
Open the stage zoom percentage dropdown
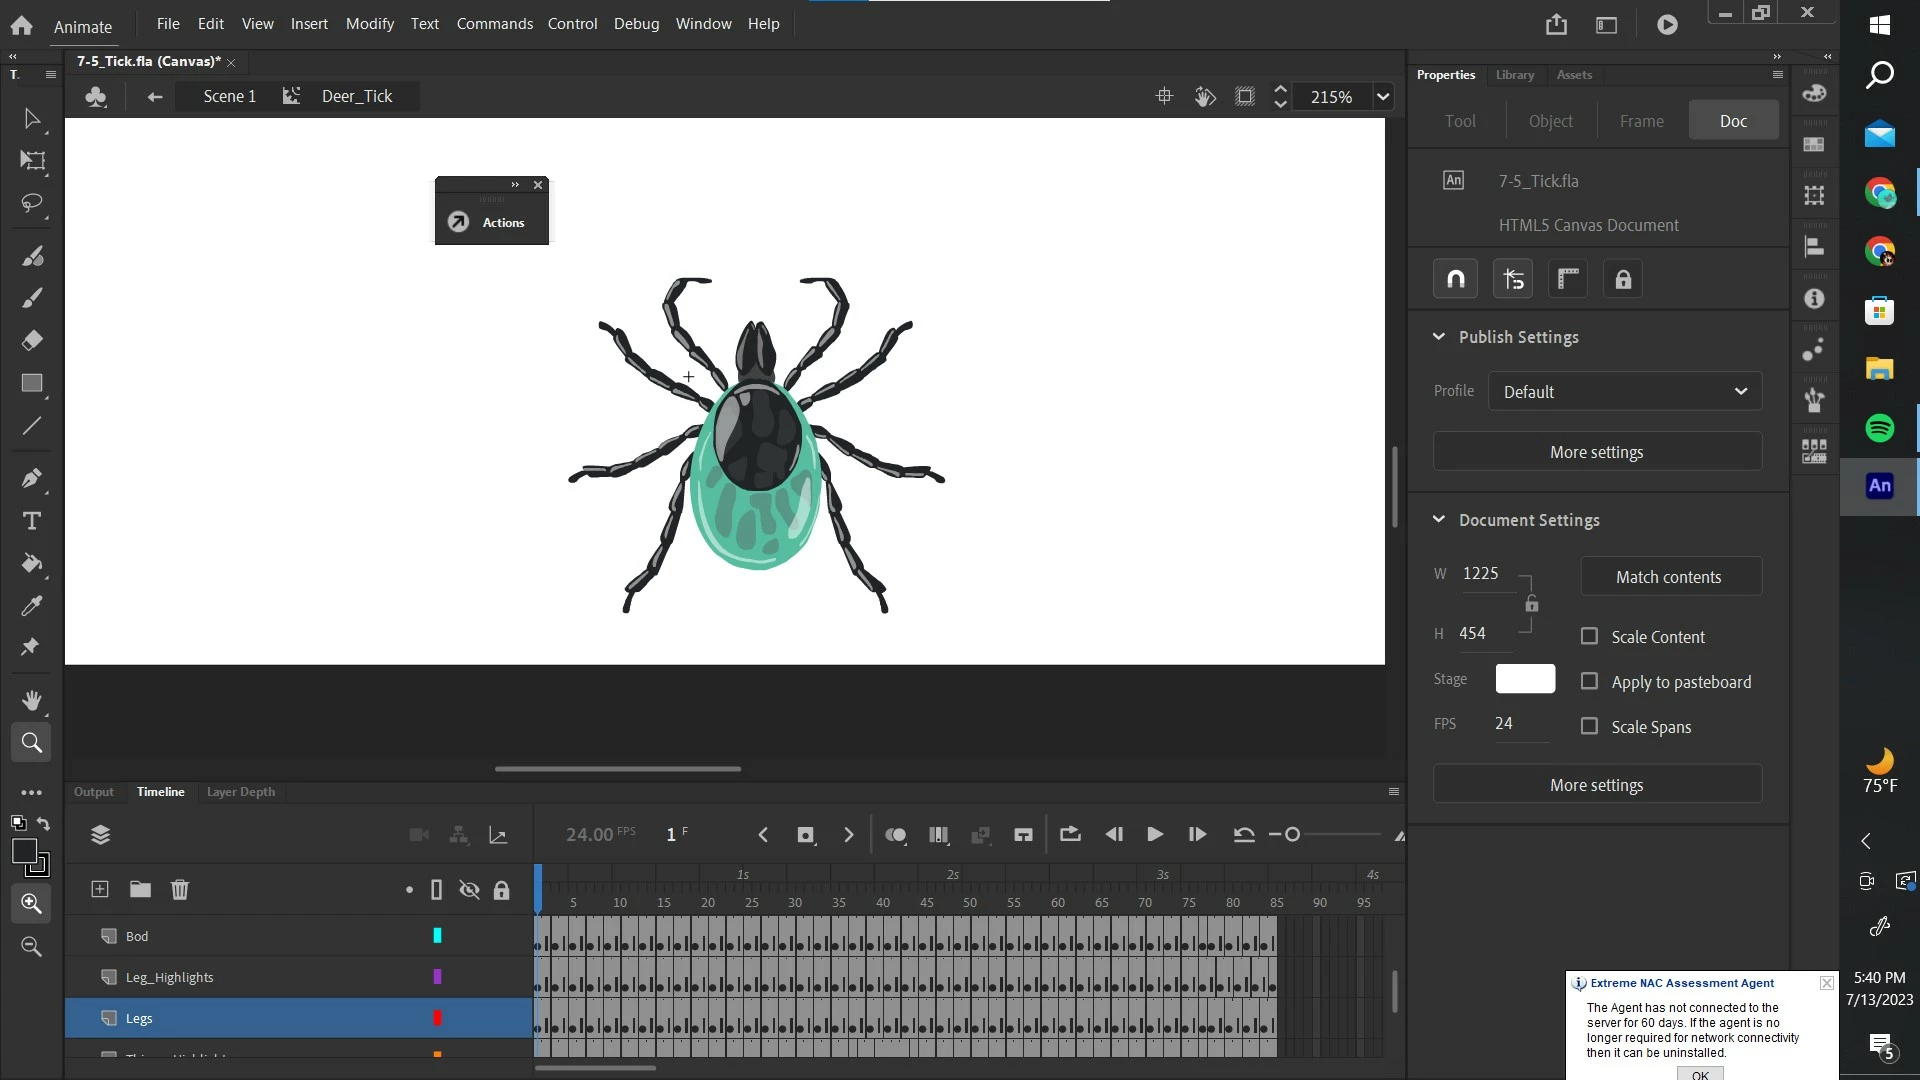click(1383, 97)
